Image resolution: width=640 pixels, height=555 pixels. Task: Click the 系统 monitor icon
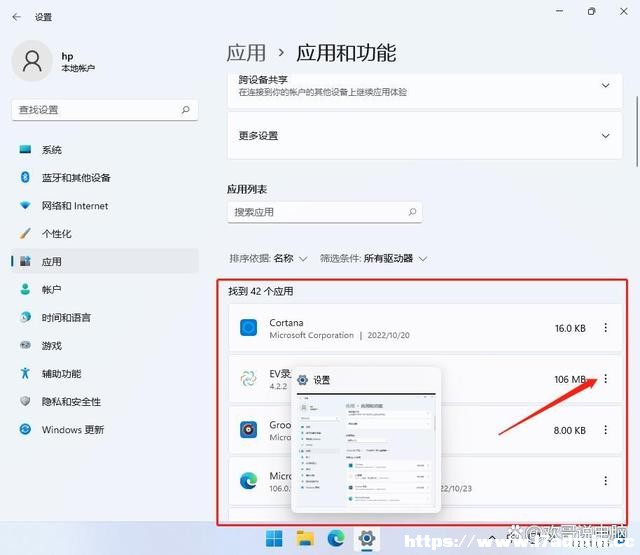(25, 149)
